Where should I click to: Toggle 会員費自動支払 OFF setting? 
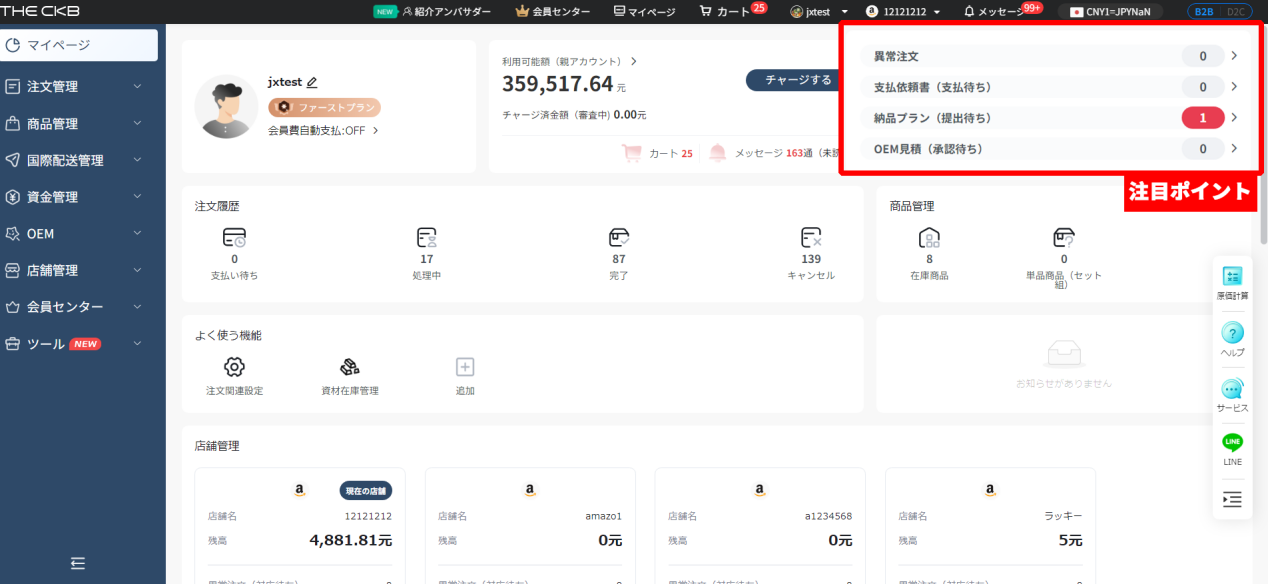[323, 130]
